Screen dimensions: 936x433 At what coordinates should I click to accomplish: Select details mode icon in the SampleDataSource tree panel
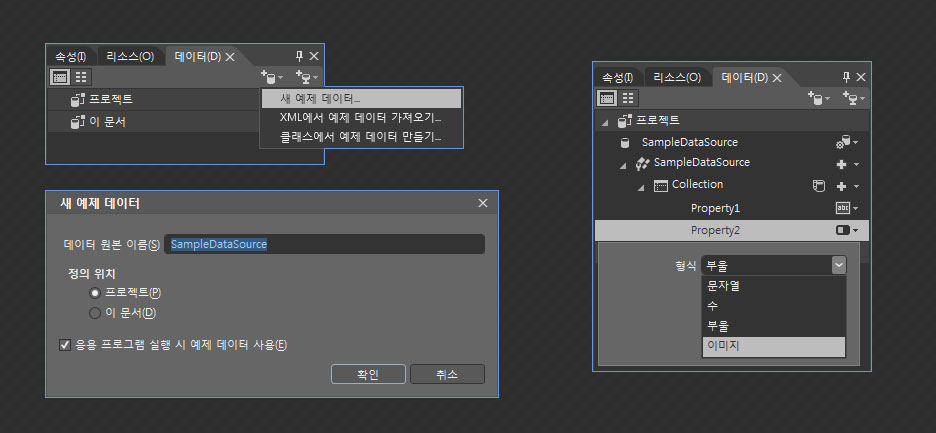(628, 98)
